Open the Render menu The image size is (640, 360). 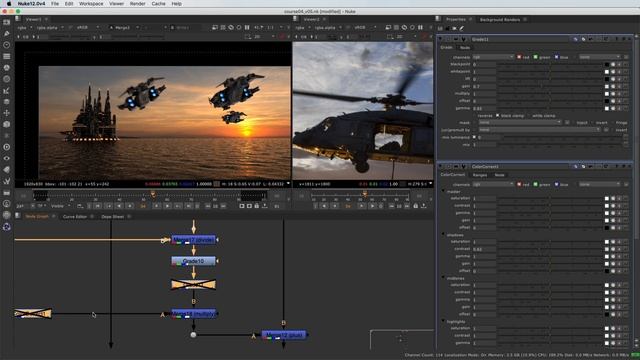click(138, 4)
